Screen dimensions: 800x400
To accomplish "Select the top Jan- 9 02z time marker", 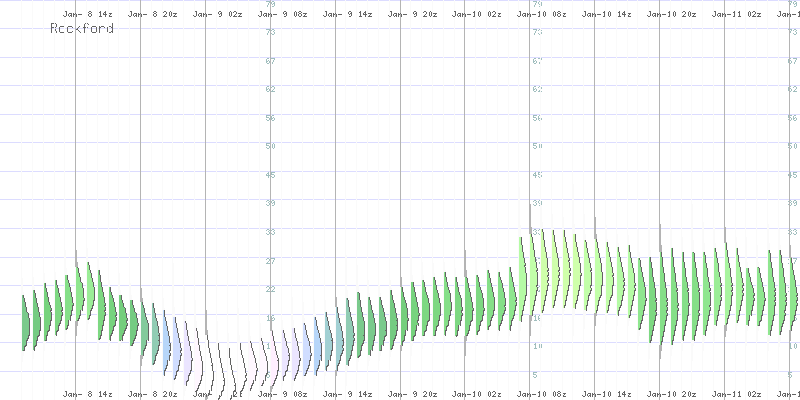I will click(x=217, y=15).
